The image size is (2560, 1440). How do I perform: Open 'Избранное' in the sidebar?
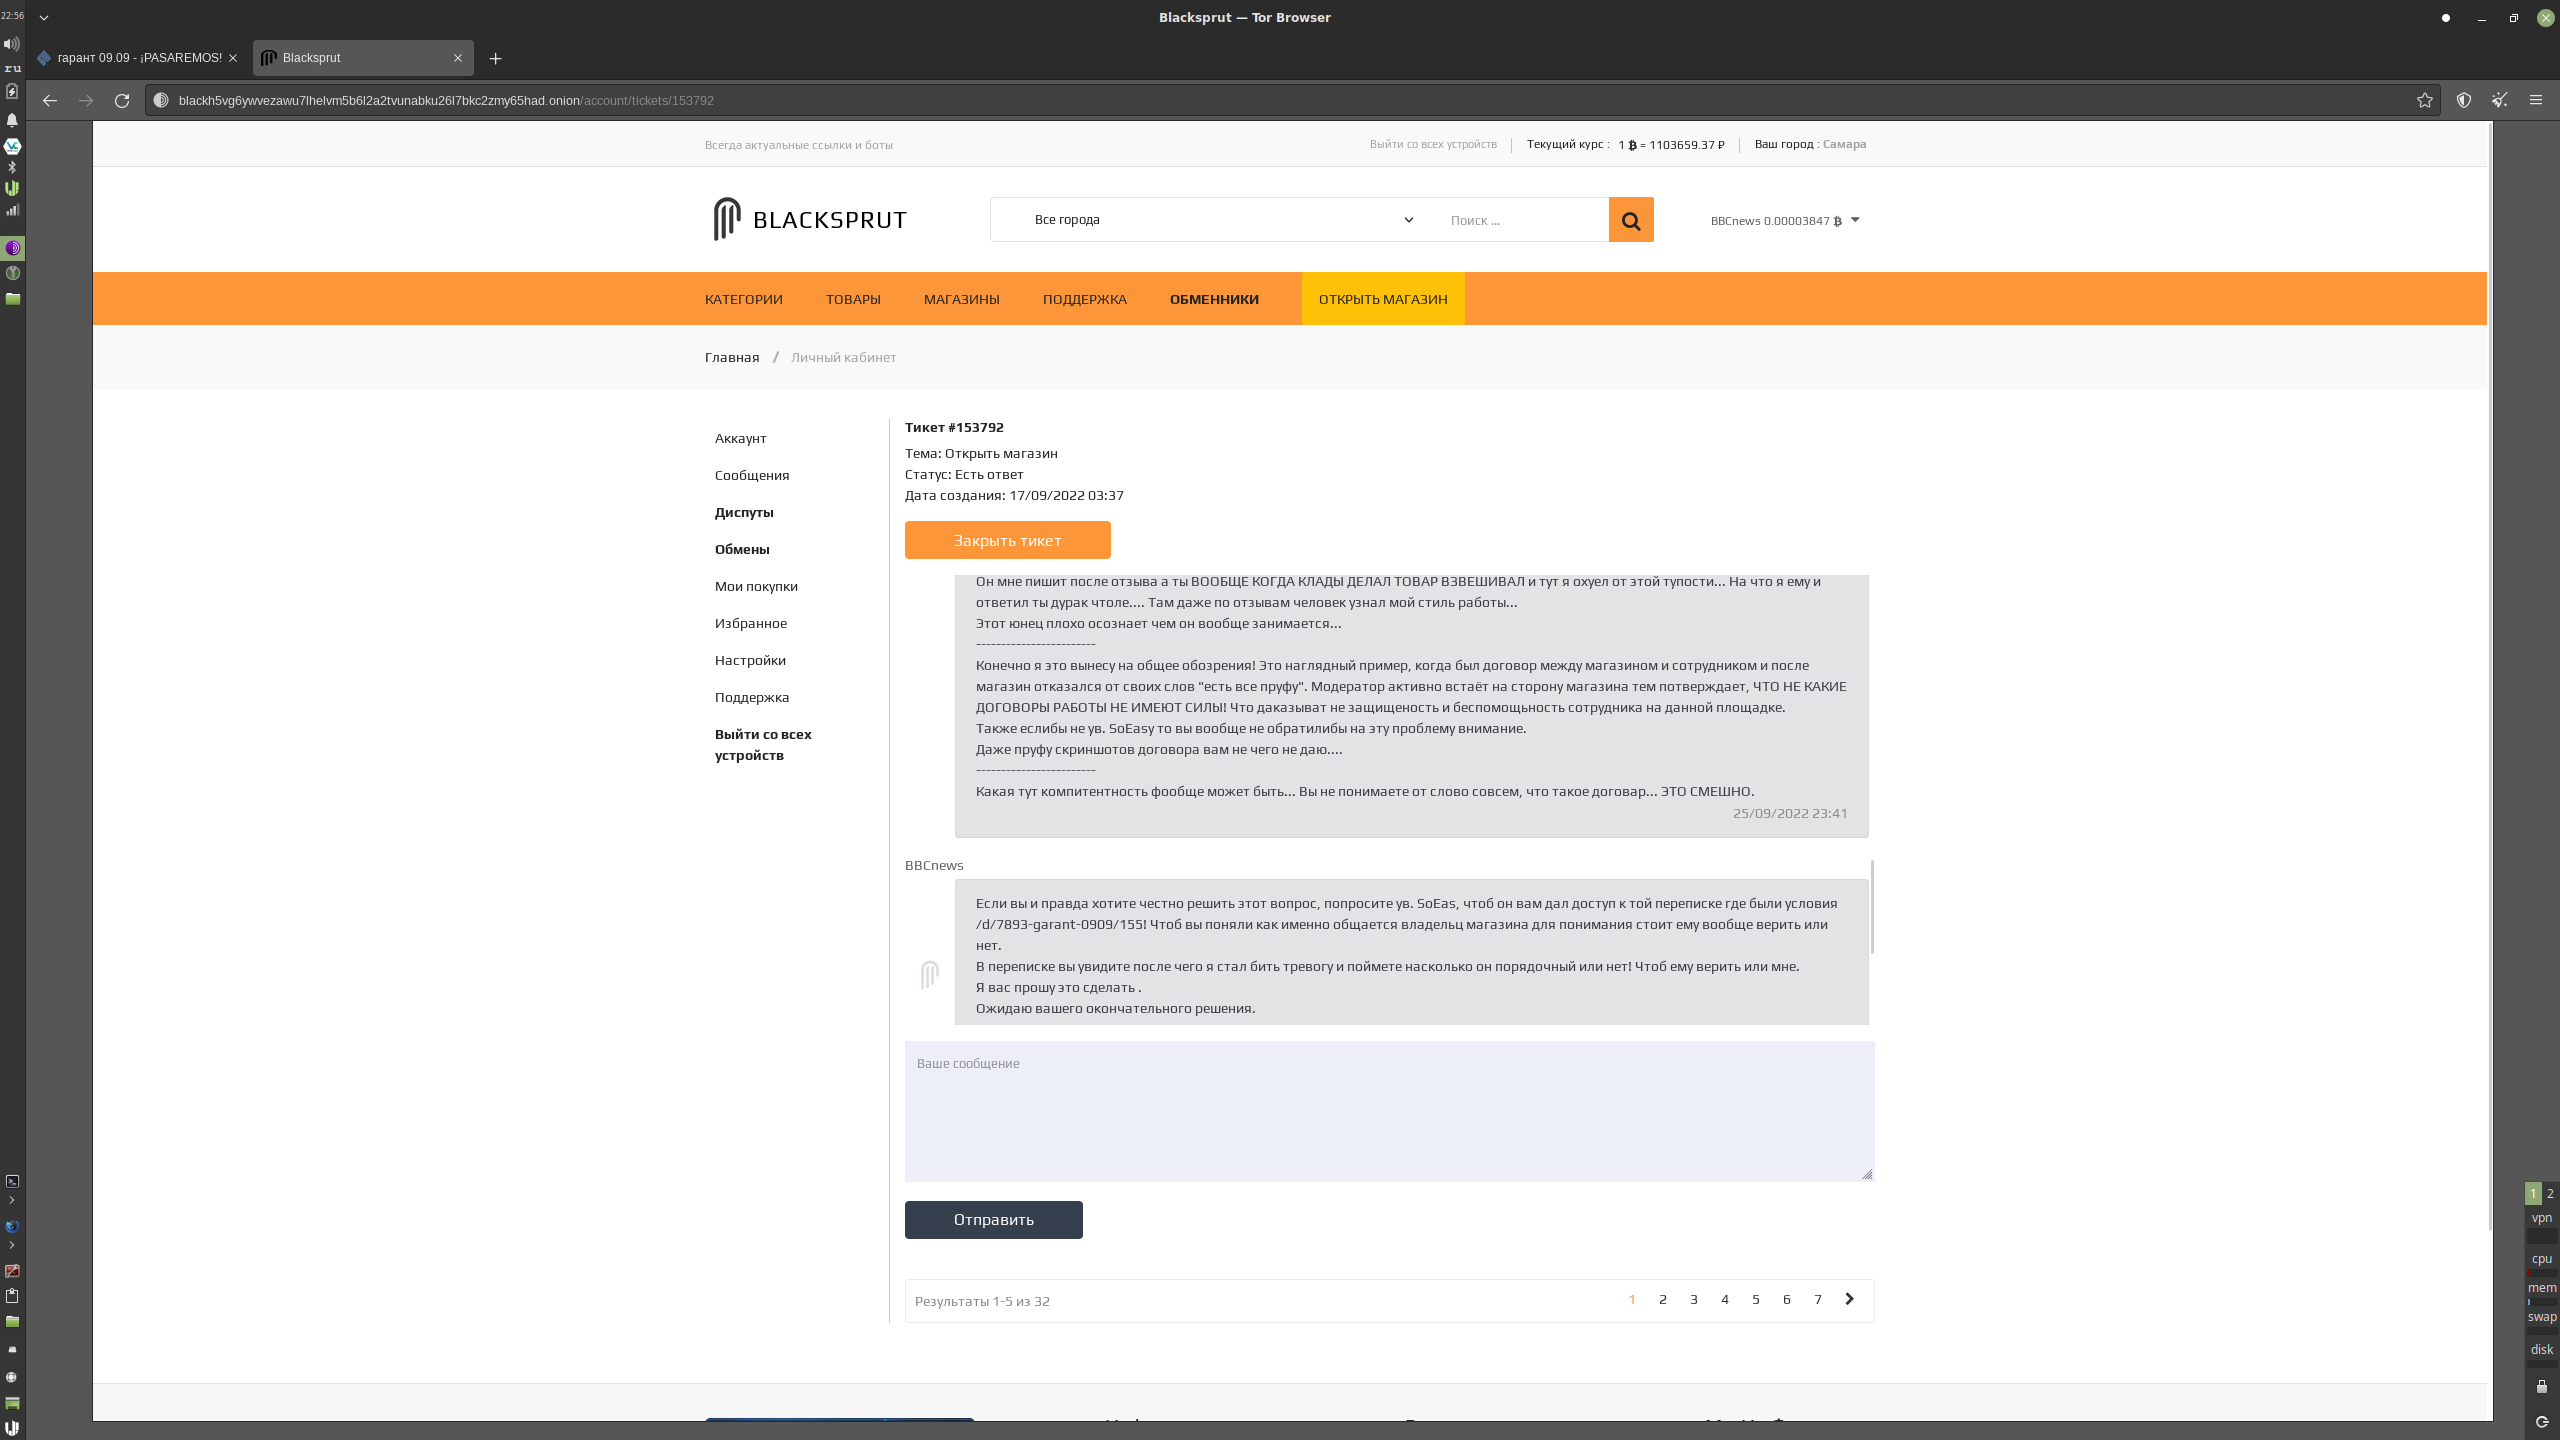[x=750, y=623]
